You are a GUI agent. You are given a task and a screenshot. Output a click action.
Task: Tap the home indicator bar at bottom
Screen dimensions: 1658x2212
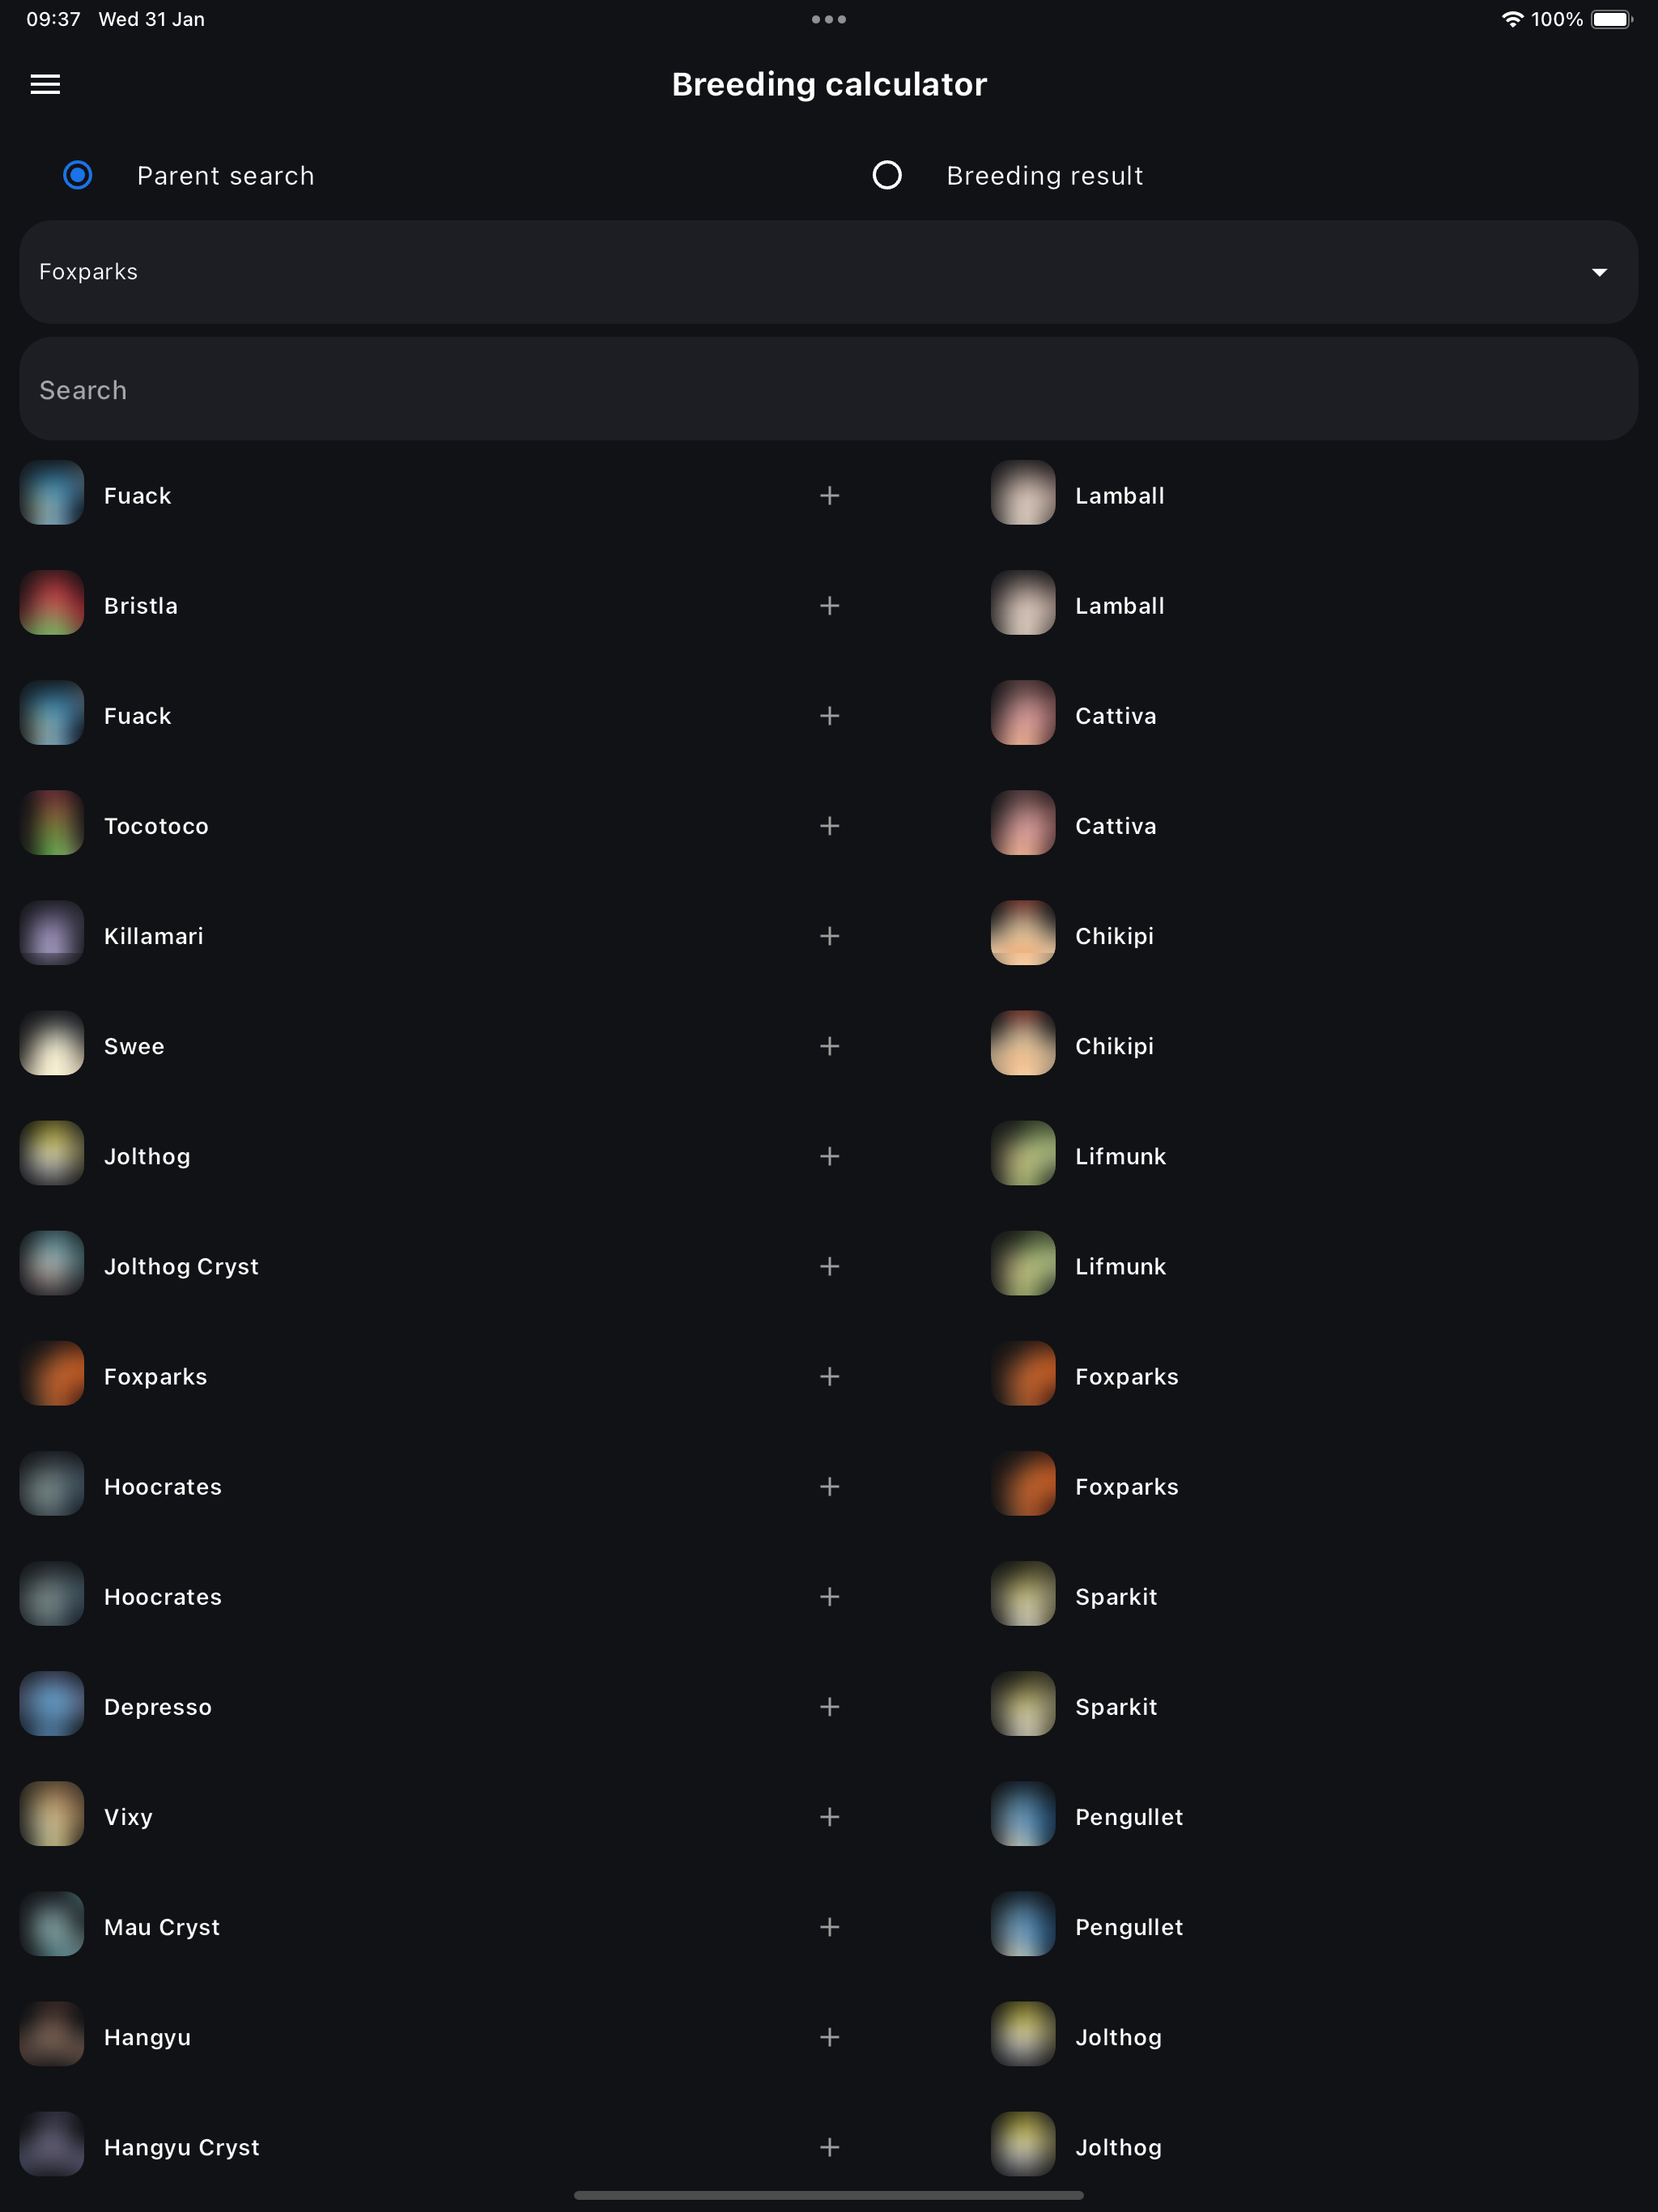829,2195
